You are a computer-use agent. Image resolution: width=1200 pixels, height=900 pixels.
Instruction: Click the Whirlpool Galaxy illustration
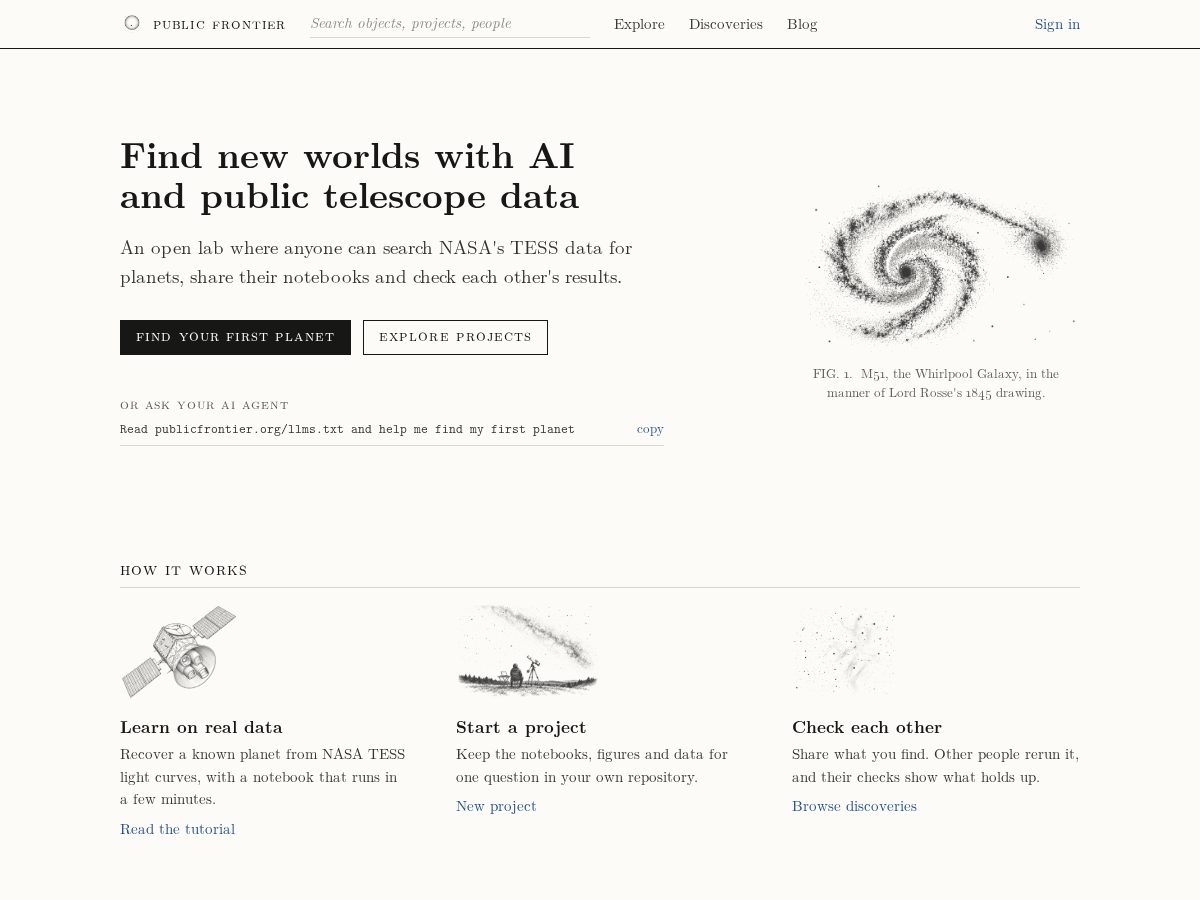940,264
